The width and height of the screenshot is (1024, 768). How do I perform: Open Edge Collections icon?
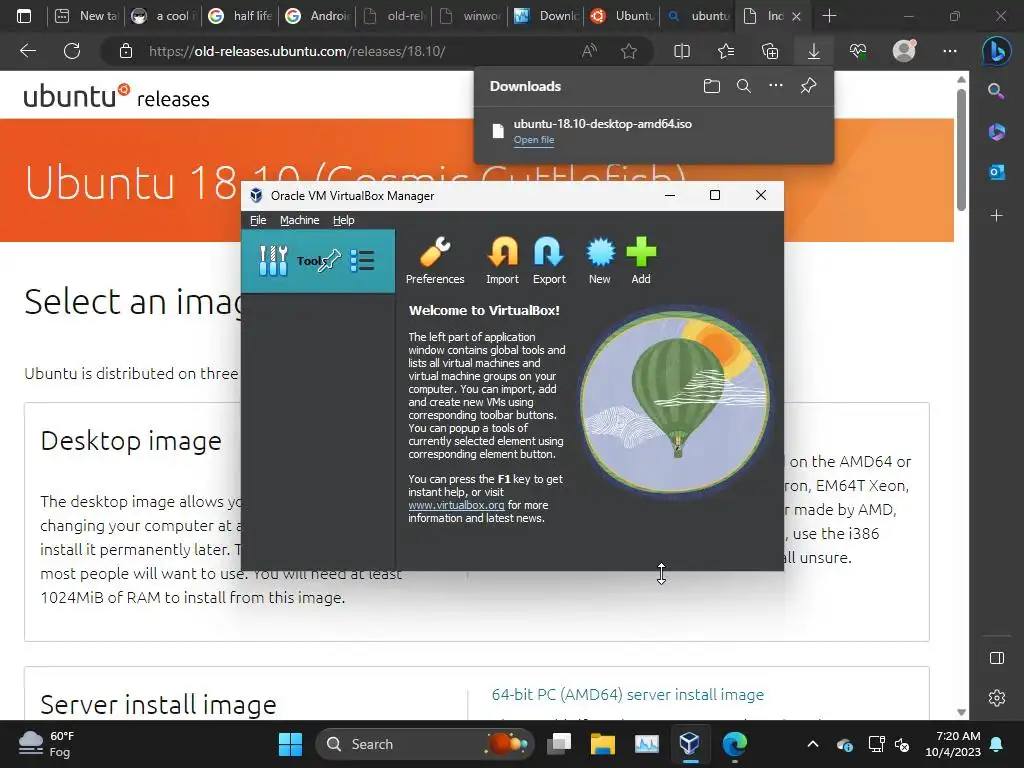[770, 51]
